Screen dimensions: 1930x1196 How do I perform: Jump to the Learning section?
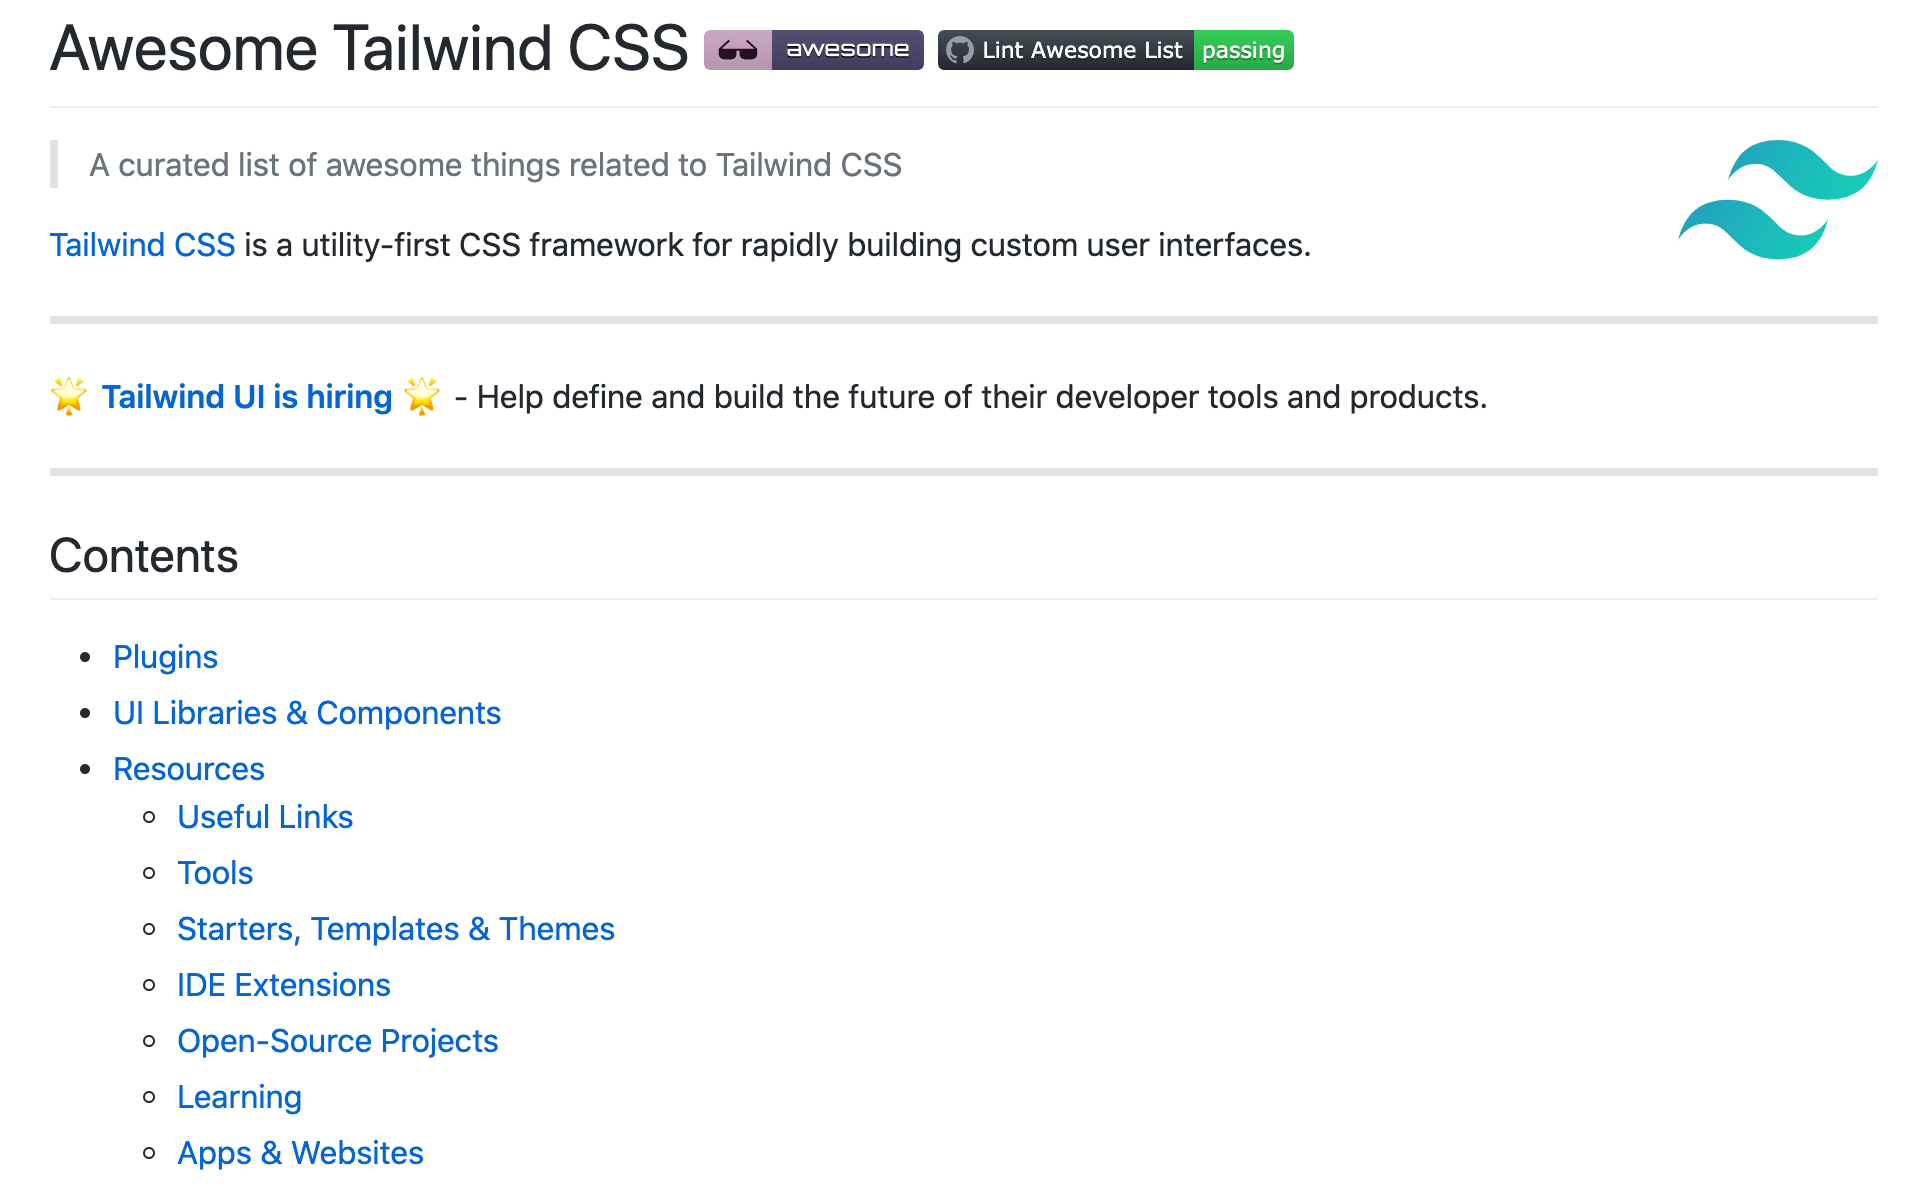(239, 1097)
